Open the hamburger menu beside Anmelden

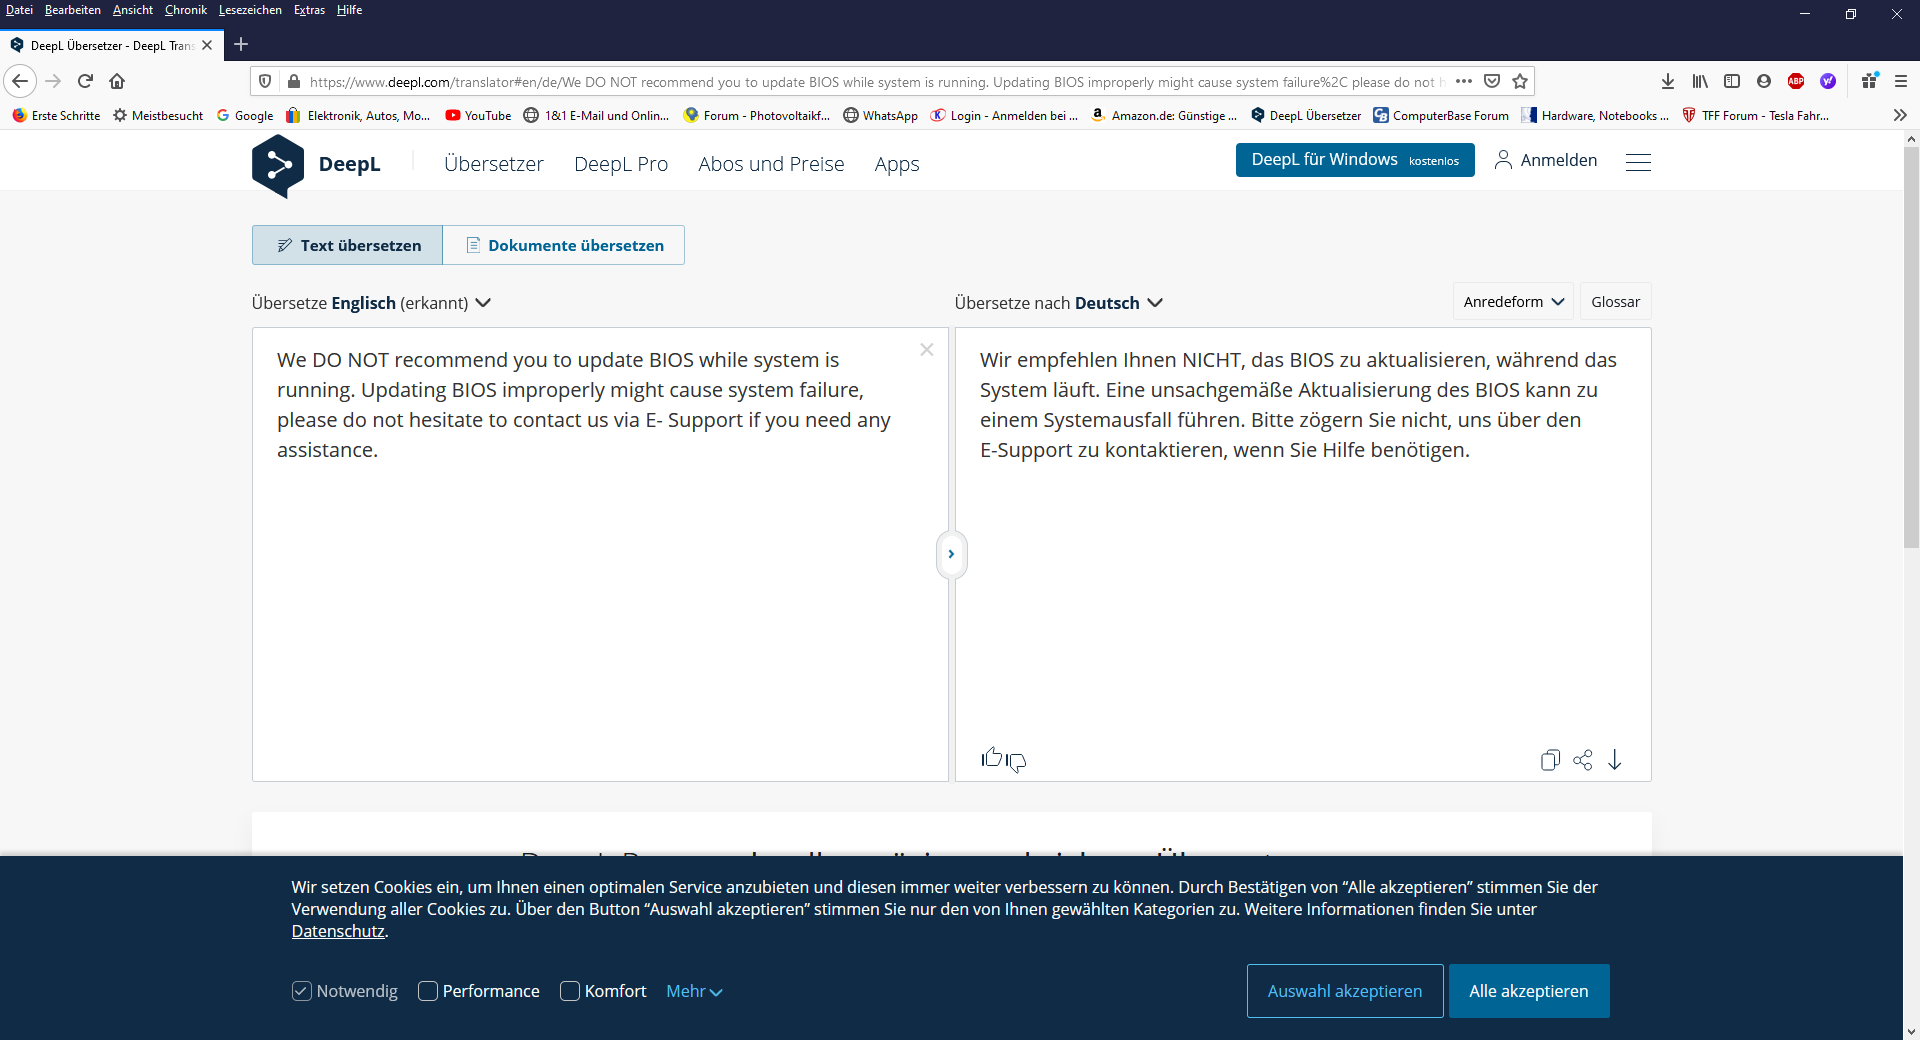(1638, 162)
